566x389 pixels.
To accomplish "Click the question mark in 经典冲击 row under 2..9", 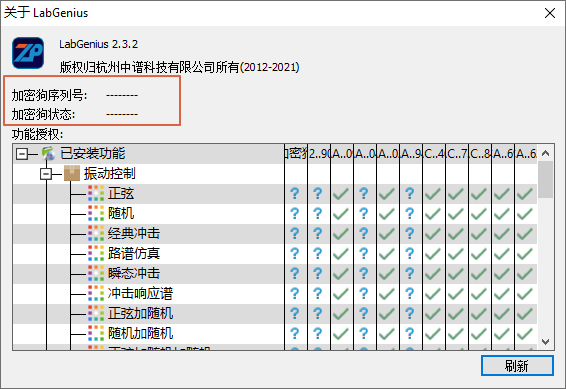I will 318,234.
